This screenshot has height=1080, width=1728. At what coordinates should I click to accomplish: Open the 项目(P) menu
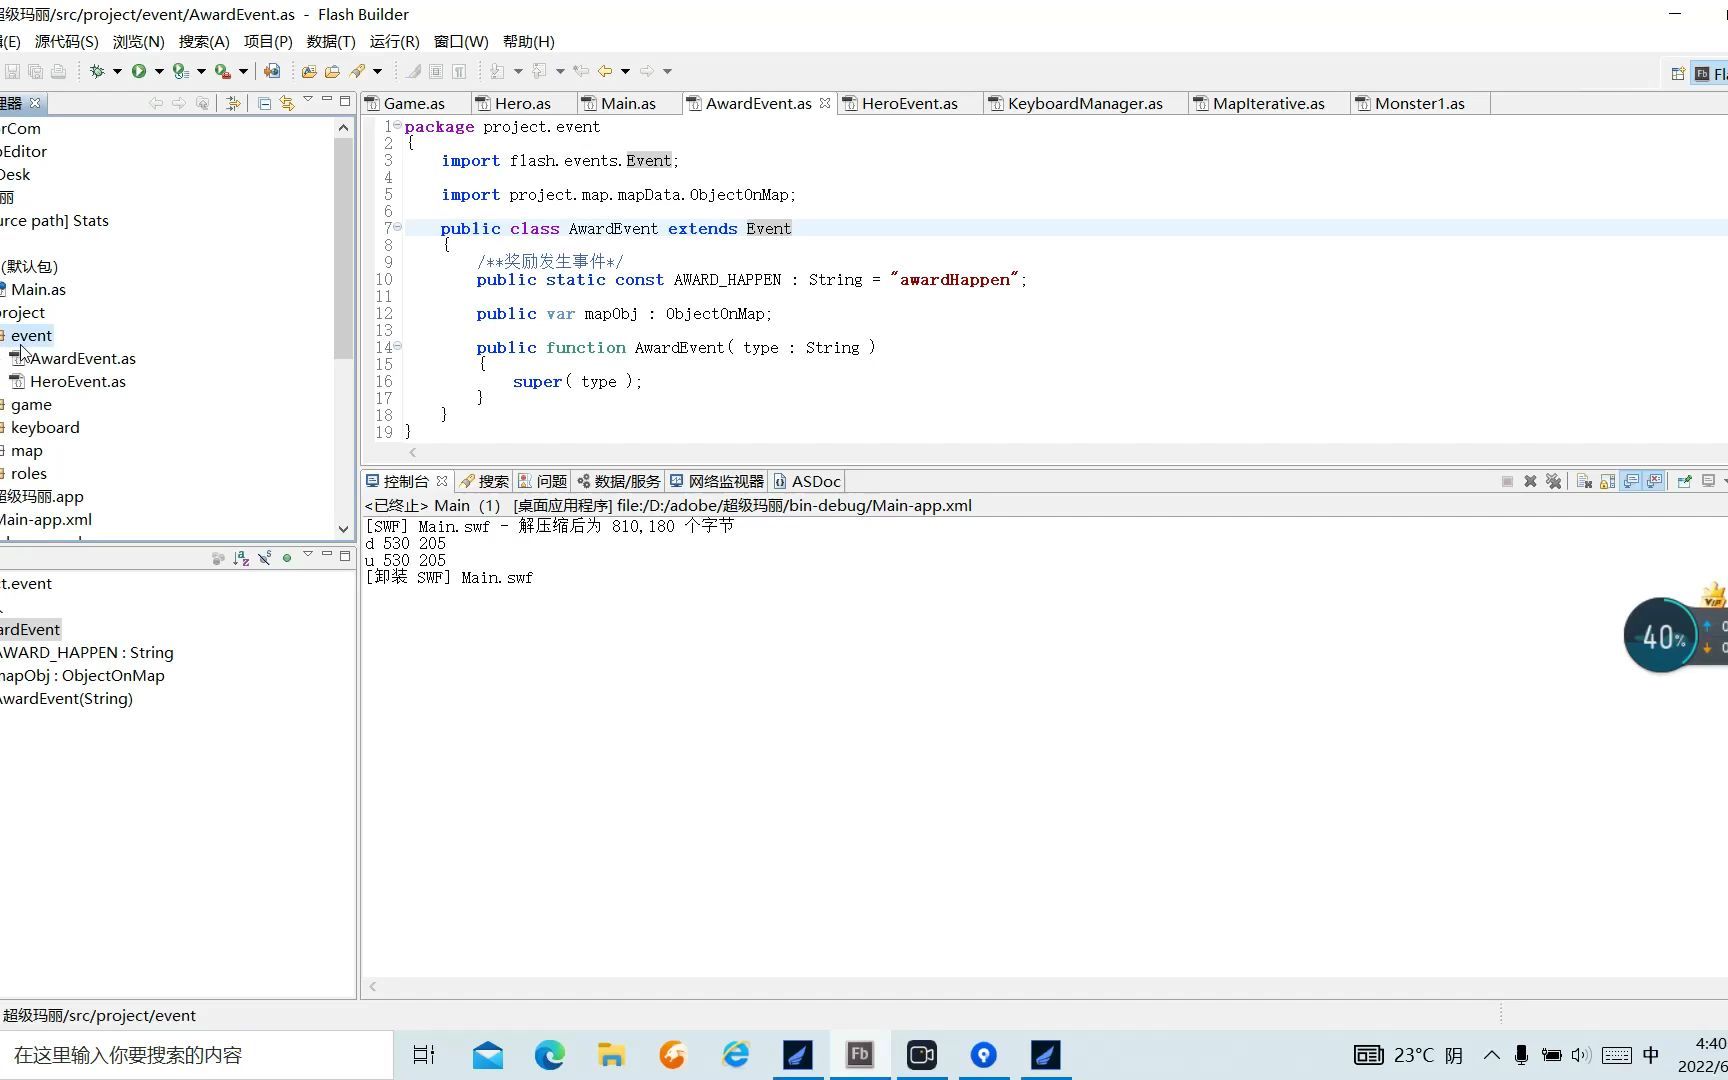(x=268, y=41)
